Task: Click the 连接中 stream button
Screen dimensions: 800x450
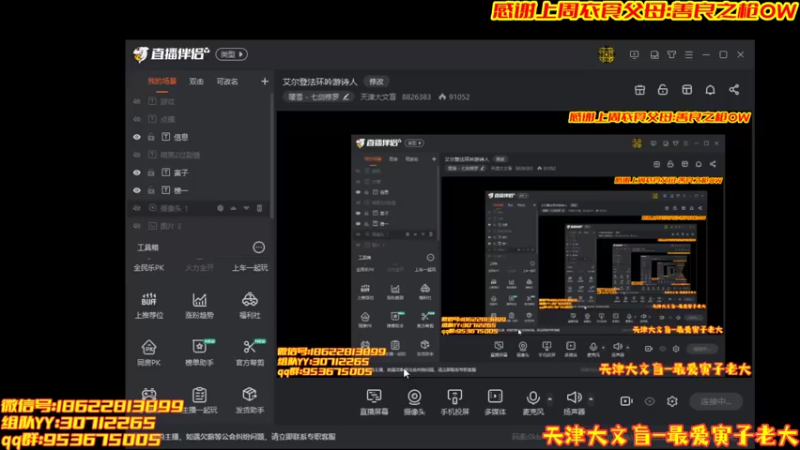Action: 716,402
